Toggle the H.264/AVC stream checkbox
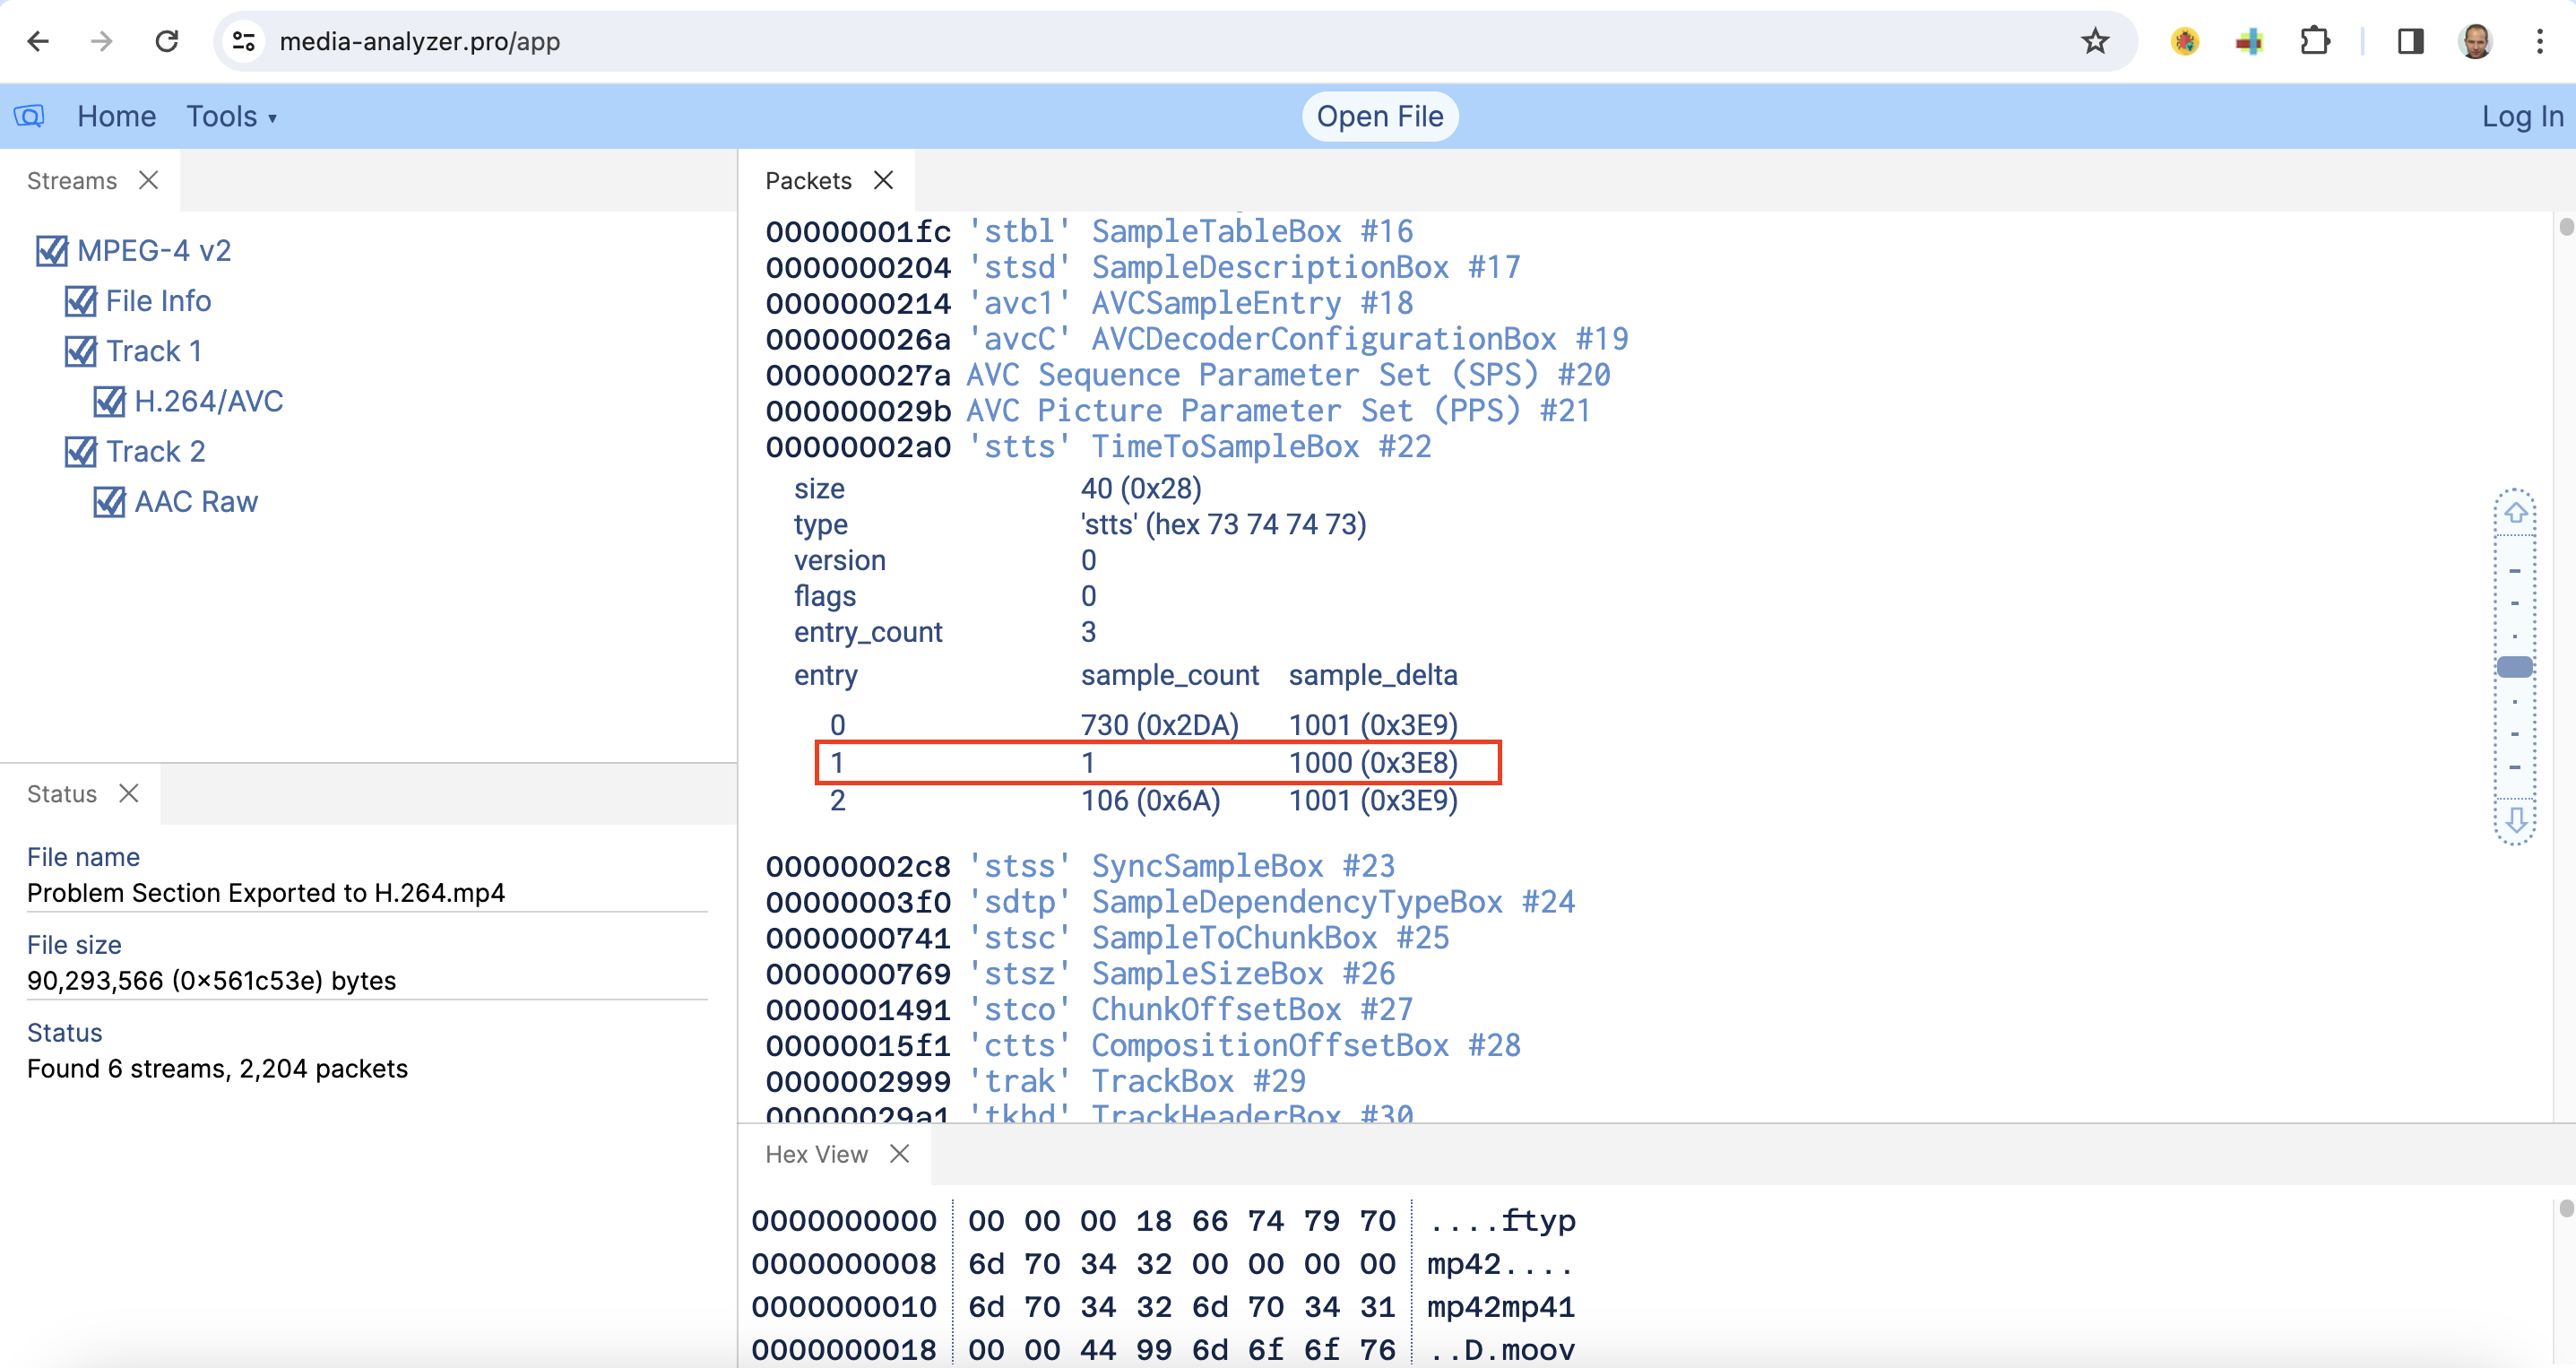Screen dimensions: 2576x1368 [x=109, y=402]
